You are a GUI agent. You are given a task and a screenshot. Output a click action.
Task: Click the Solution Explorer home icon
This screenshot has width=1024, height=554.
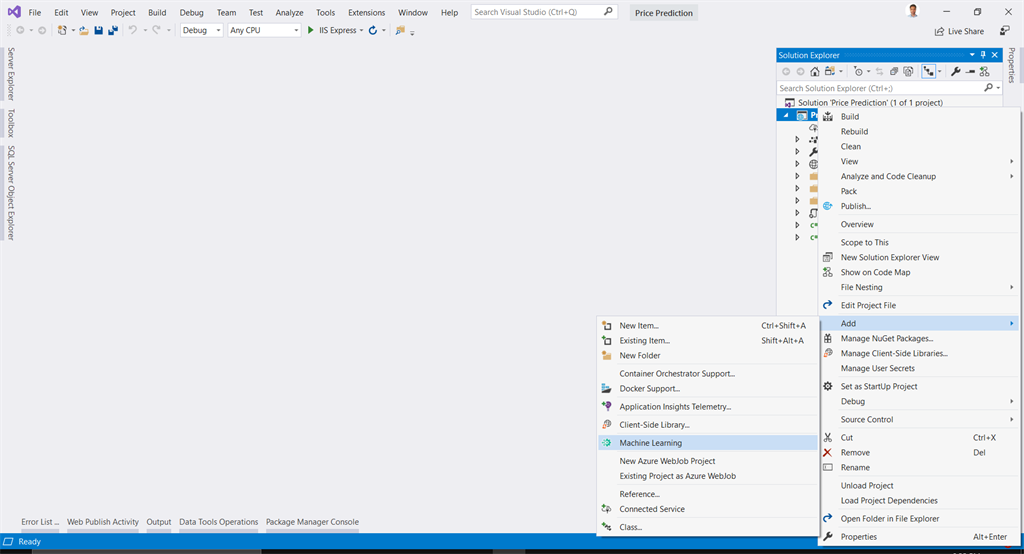point(814,71)
